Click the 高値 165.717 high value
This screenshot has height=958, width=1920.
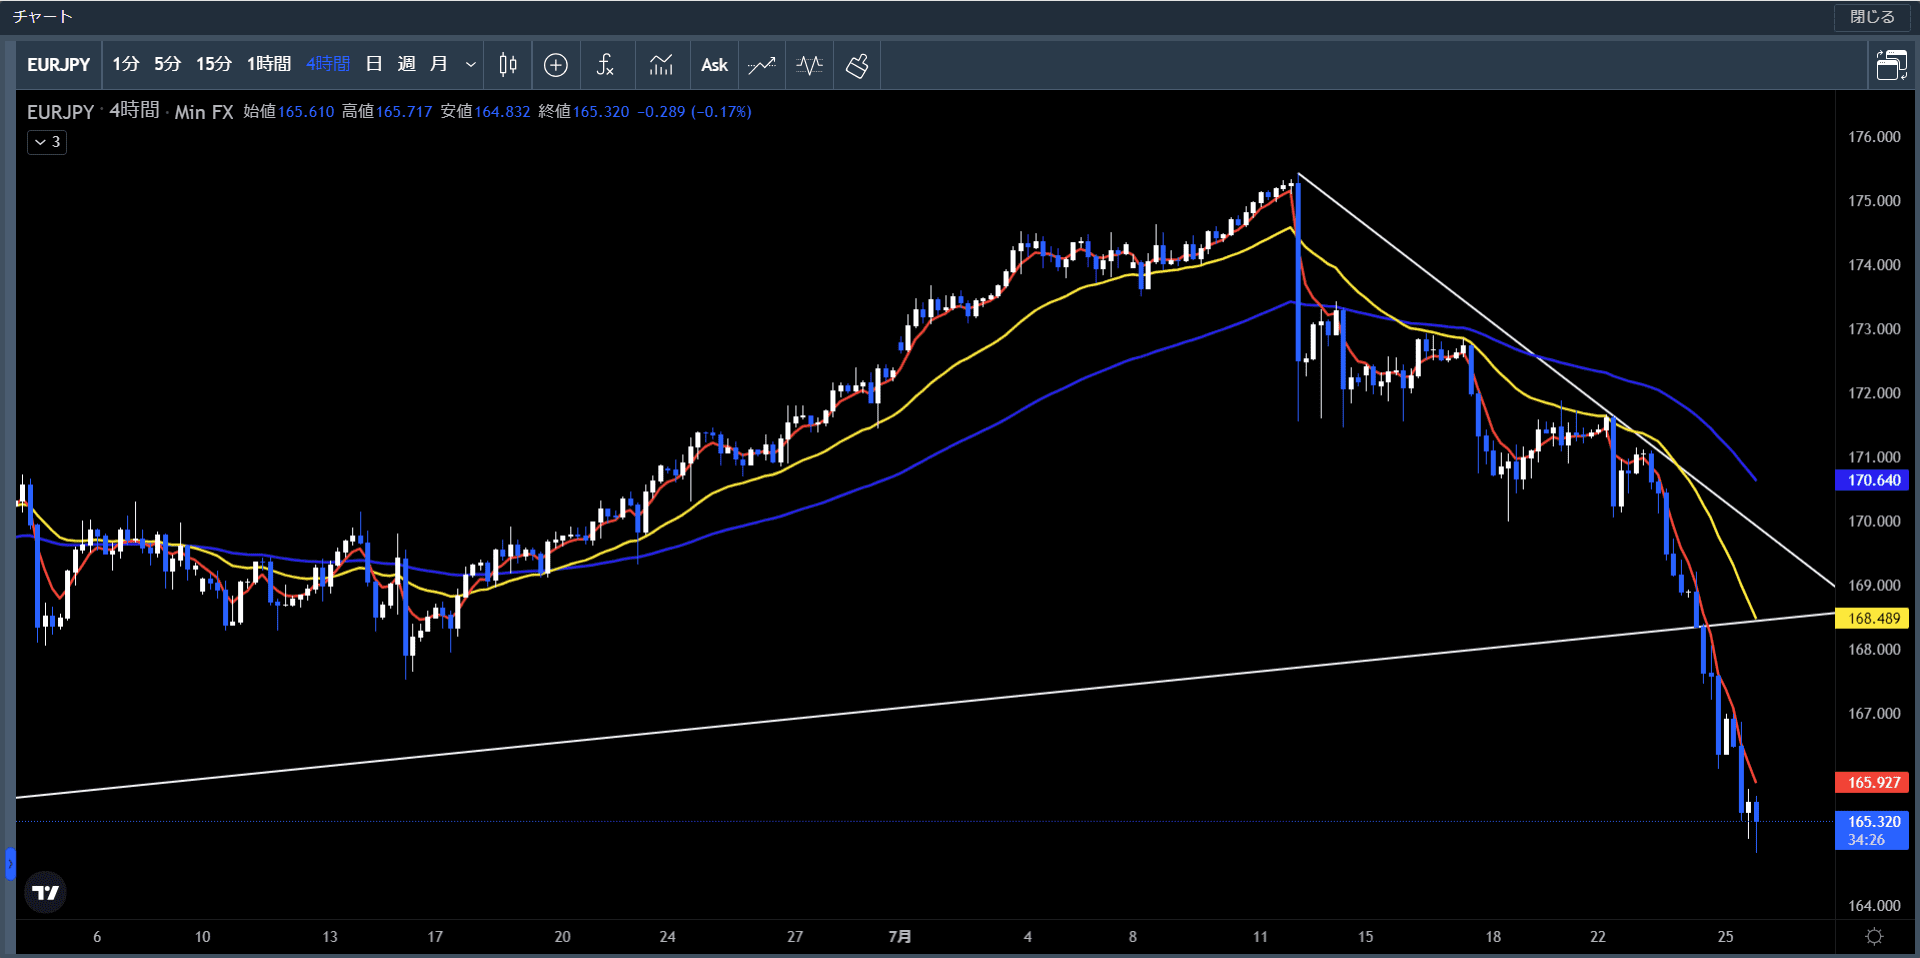(x=387, y=112)
